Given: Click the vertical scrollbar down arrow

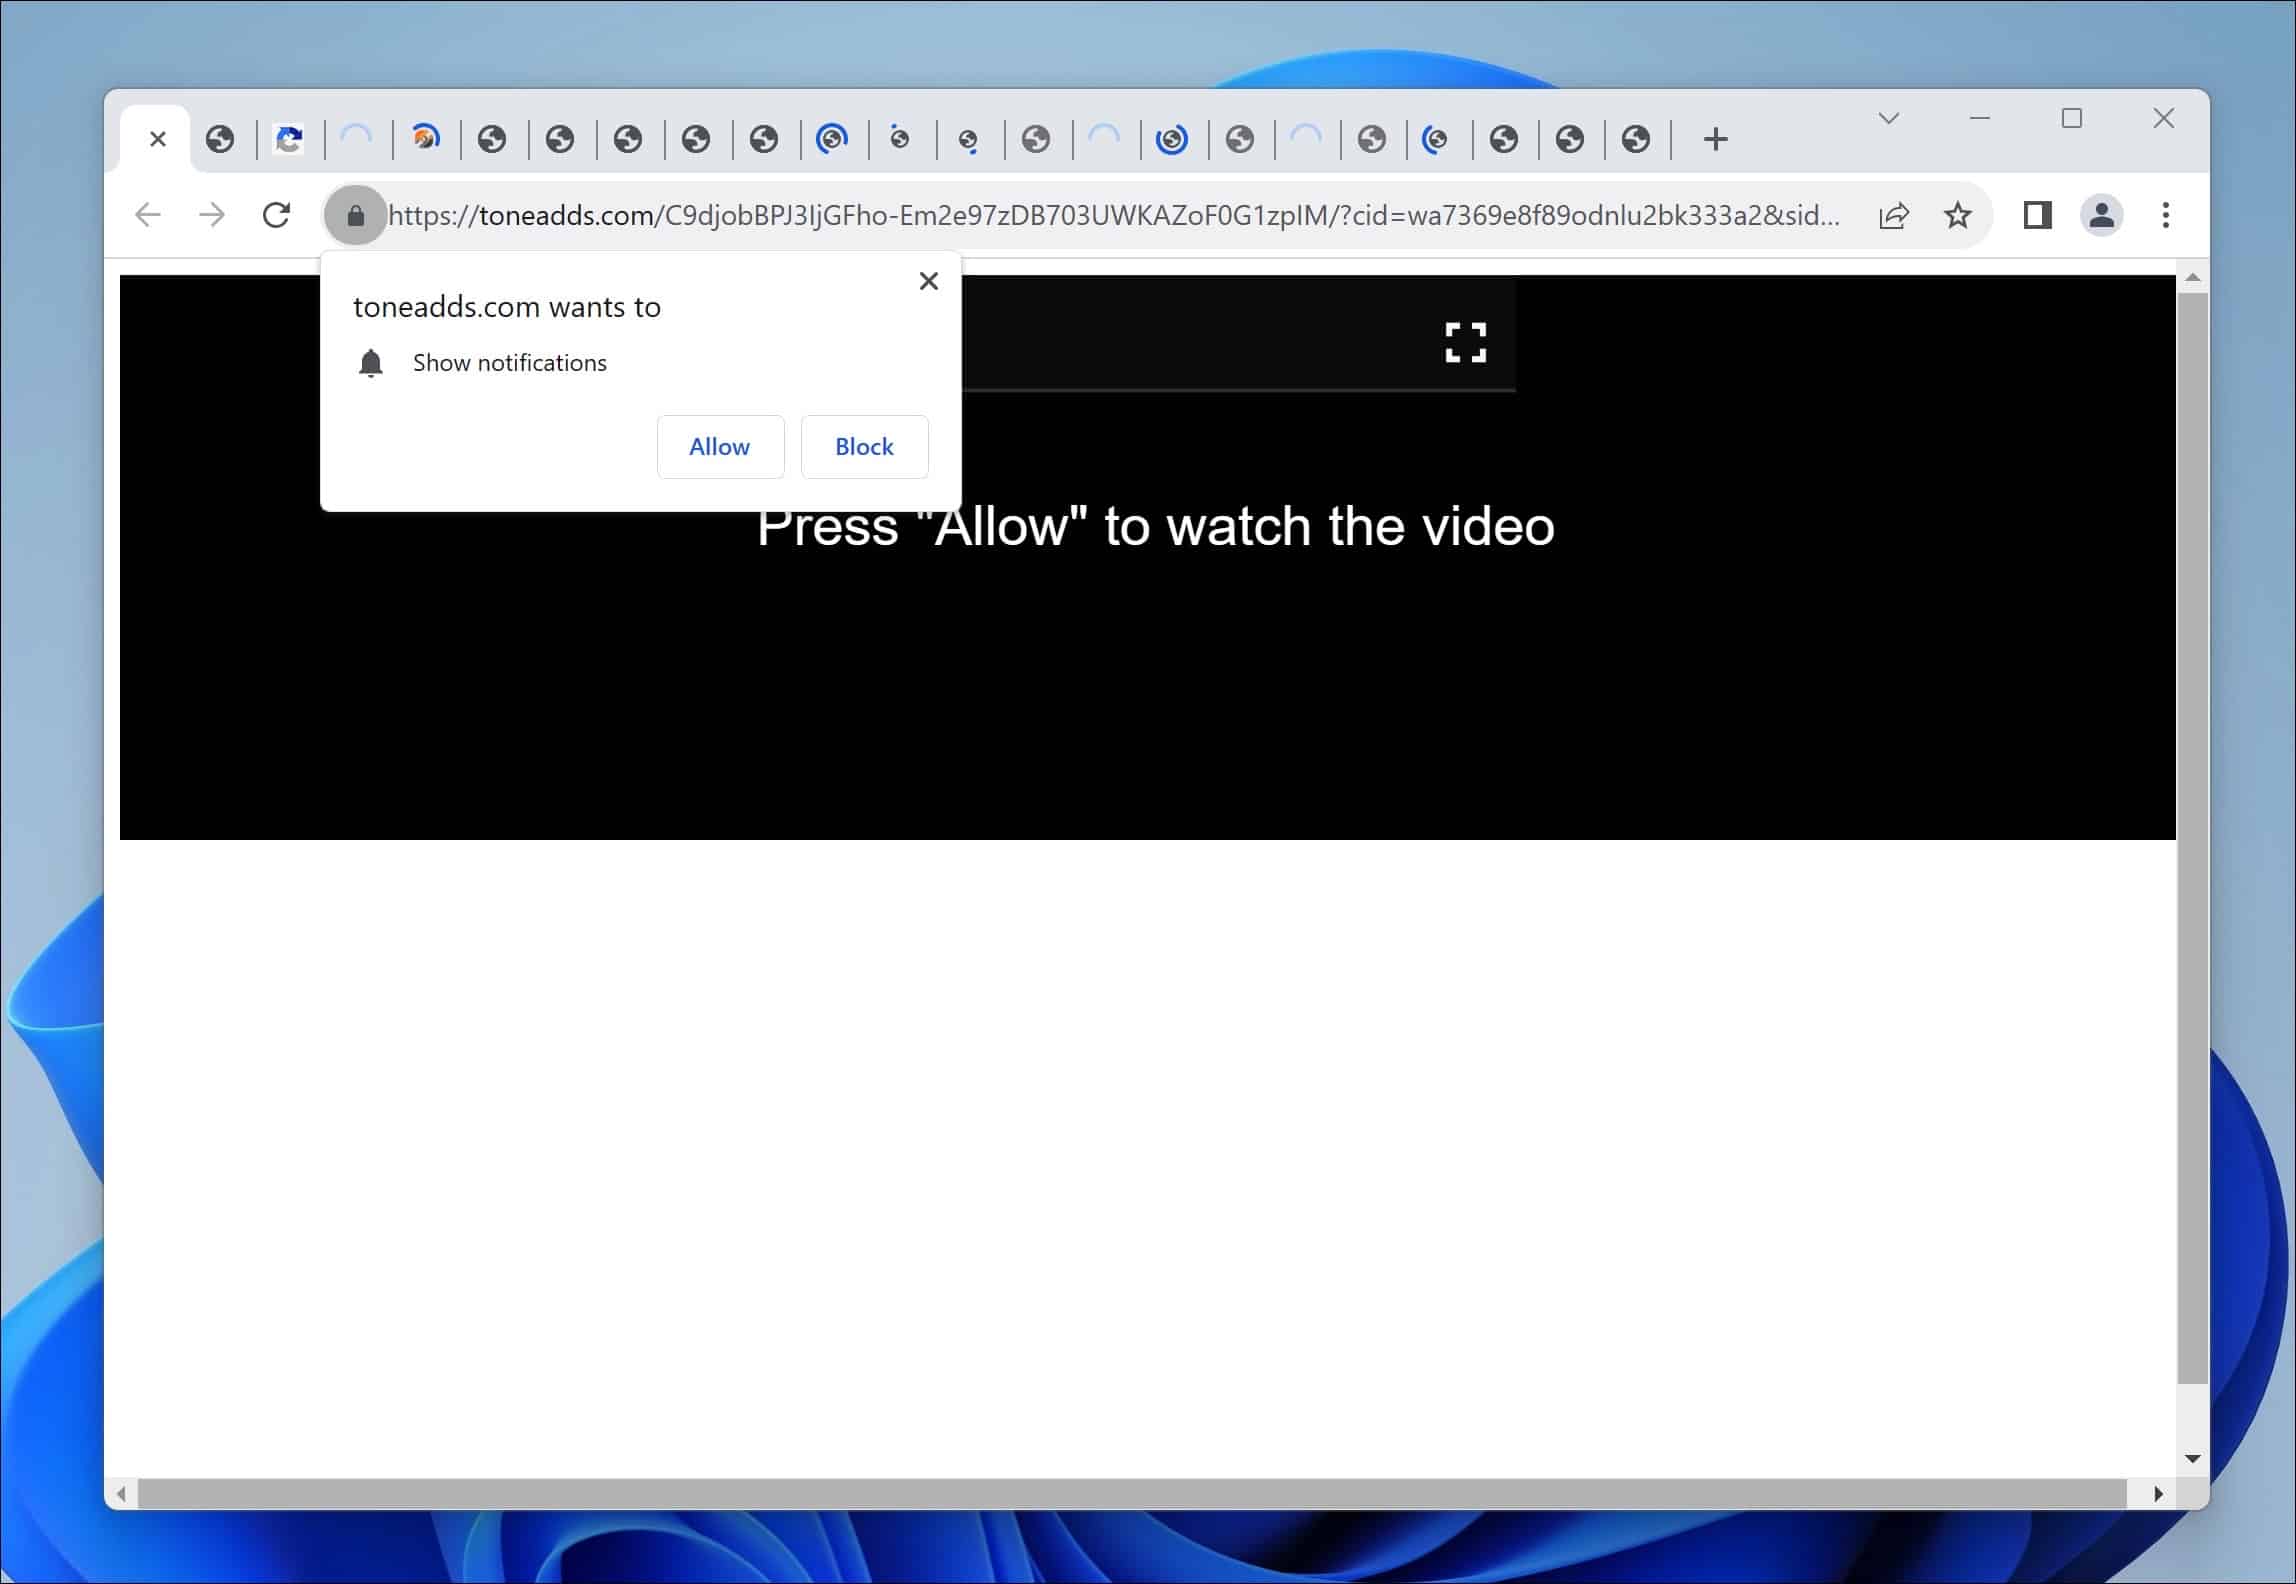Looking at the screenshot, I should [x=2193, y=1459].
